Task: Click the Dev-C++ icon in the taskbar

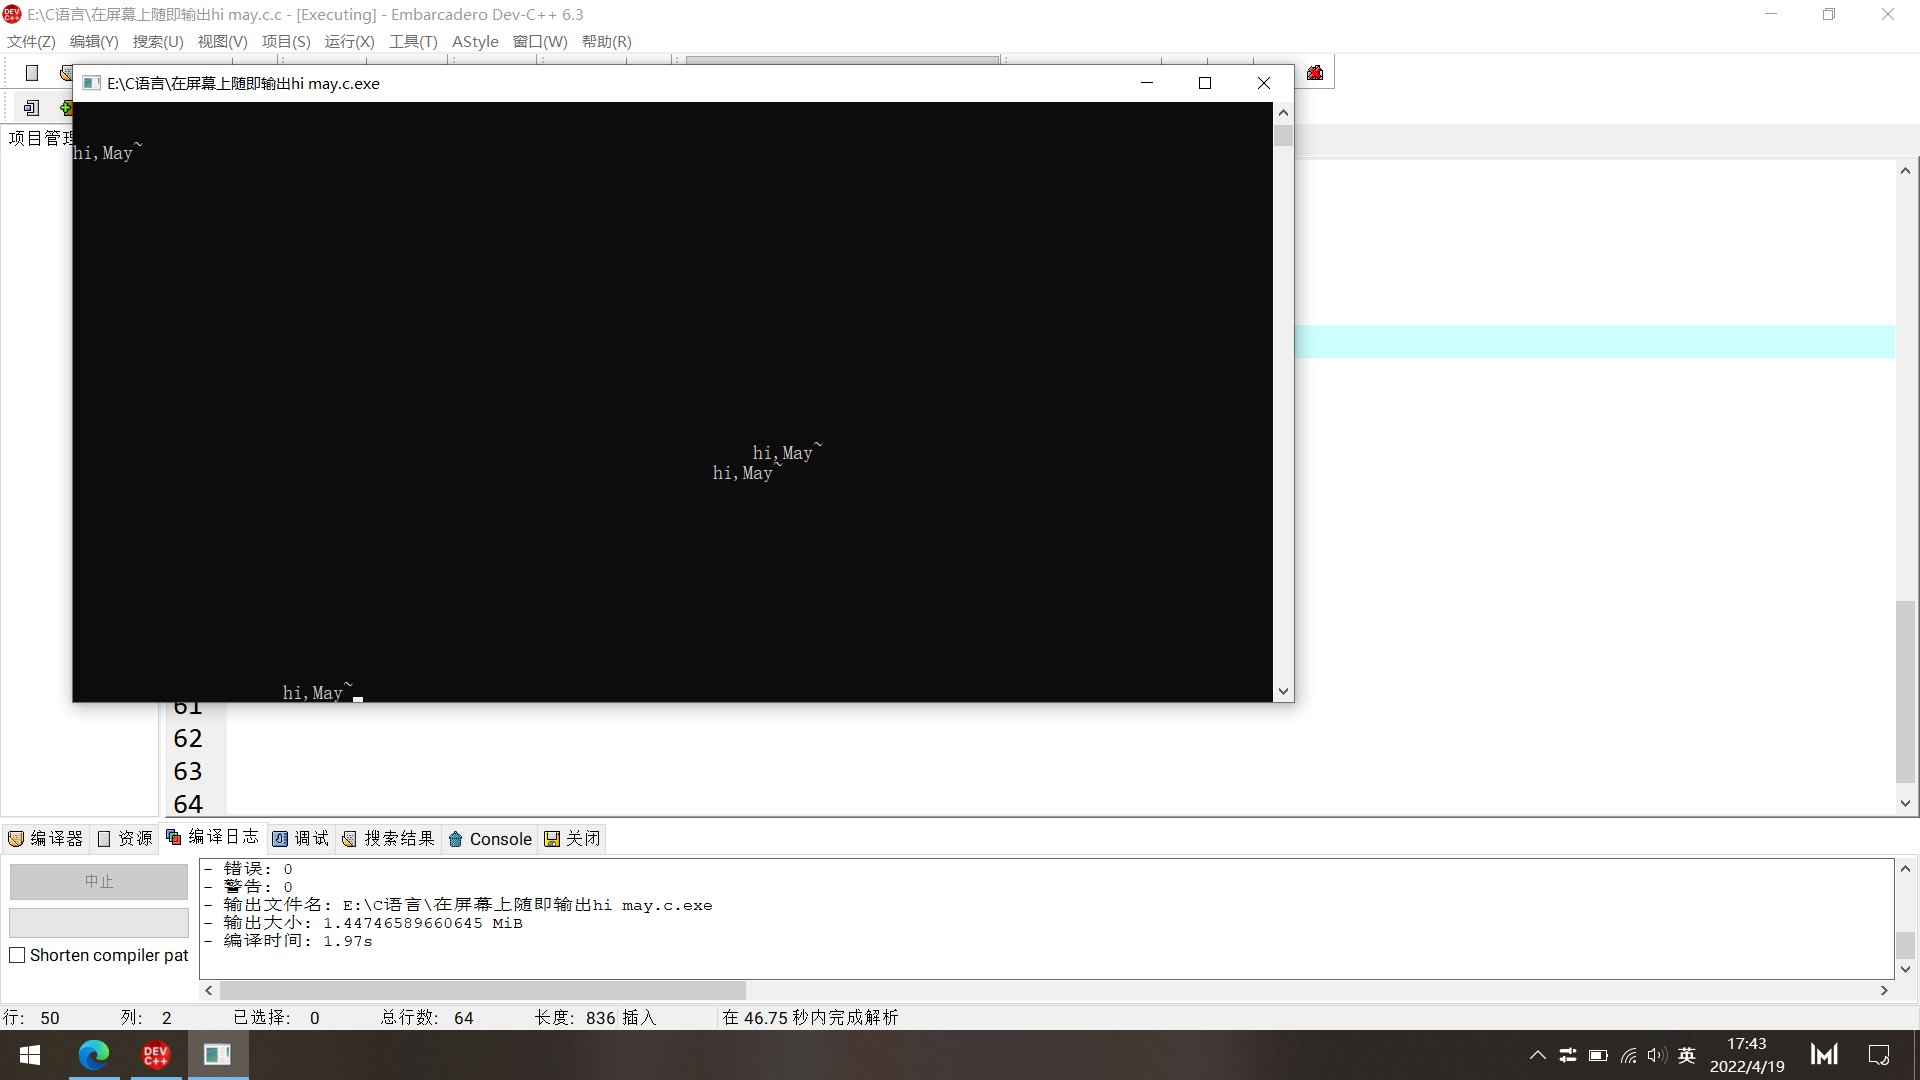Action: point(156,1055)
